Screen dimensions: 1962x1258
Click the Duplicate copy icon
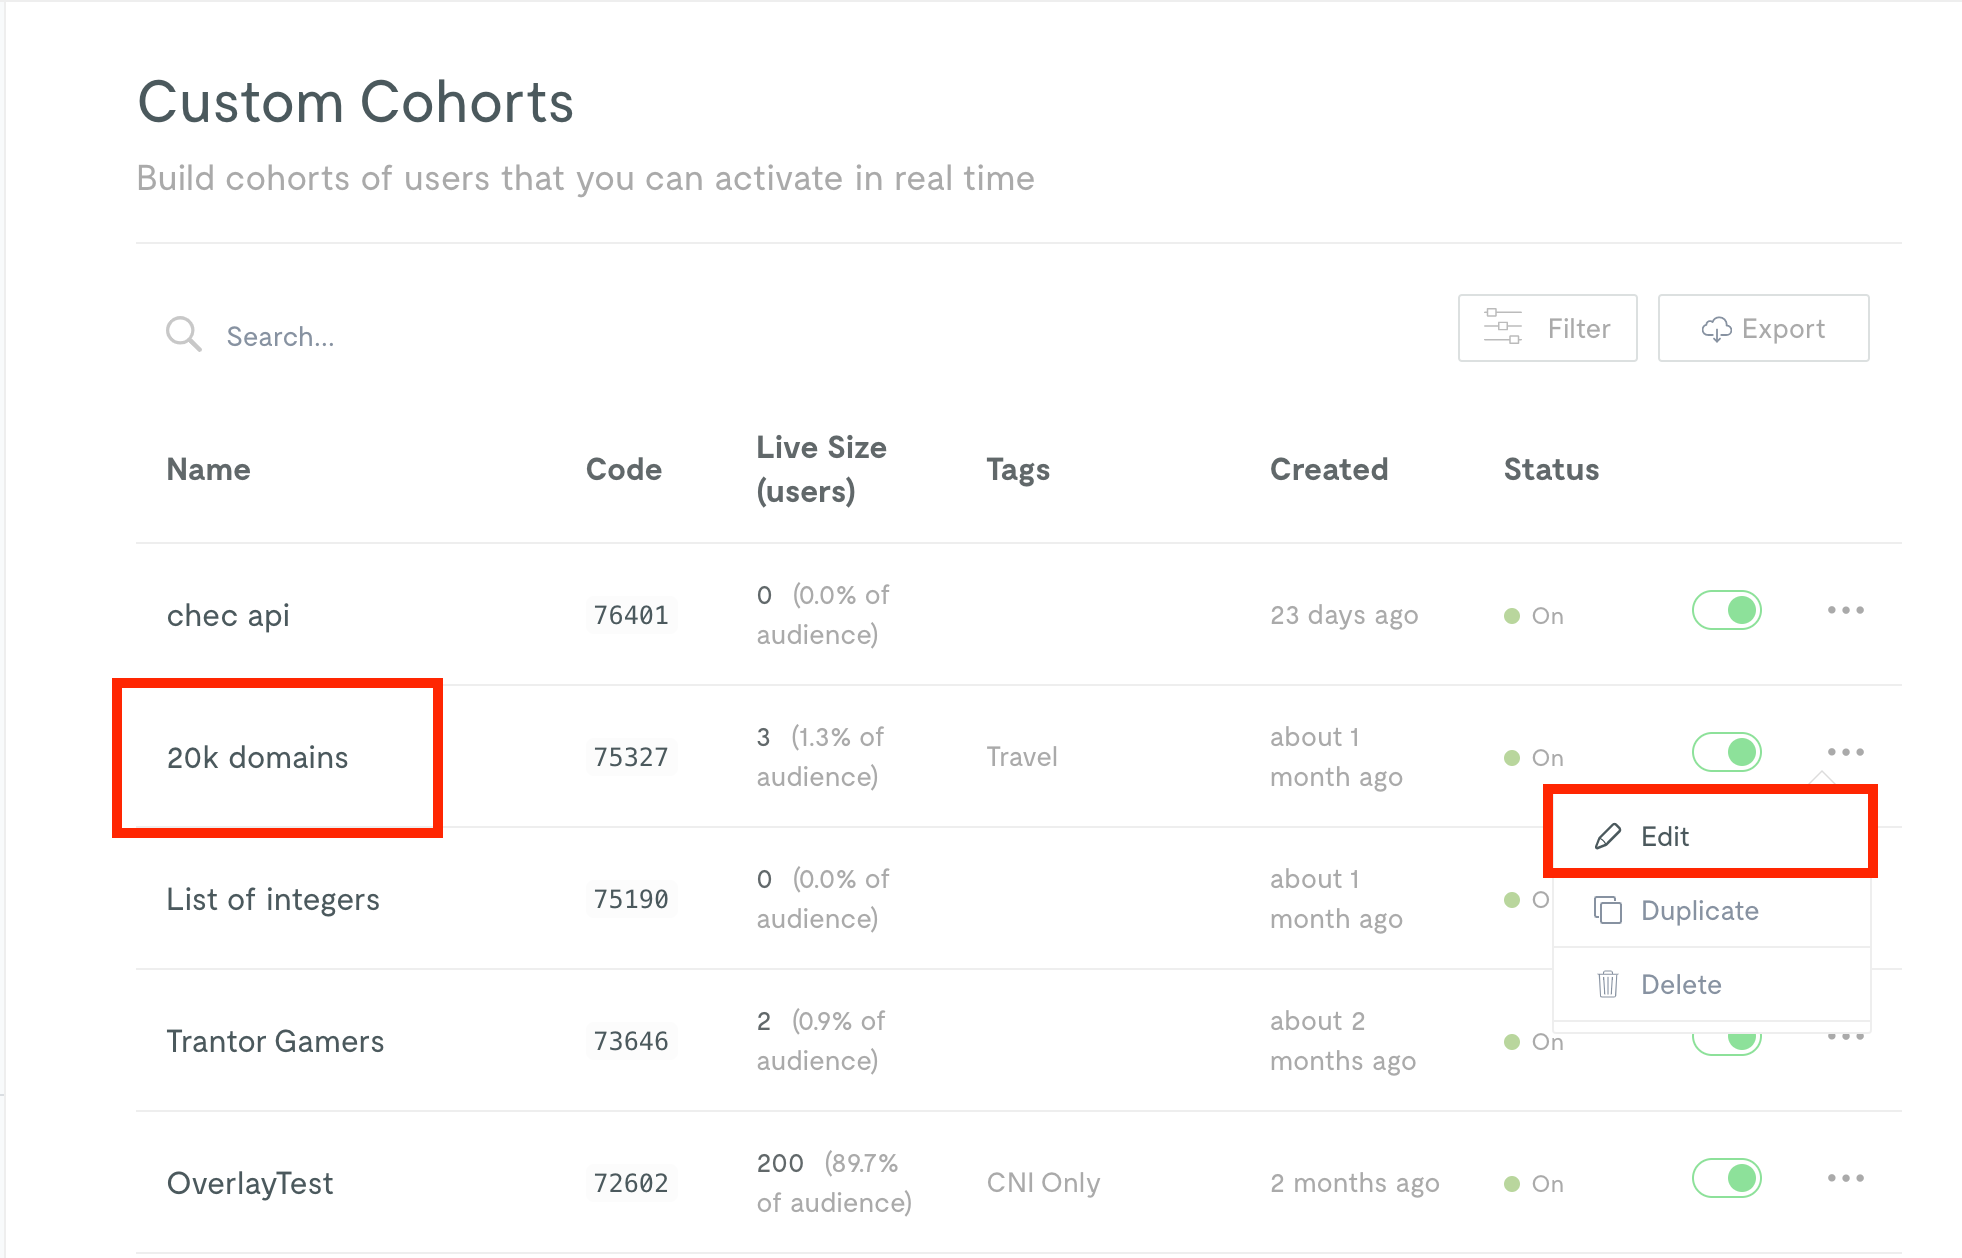click(1607, 910)
